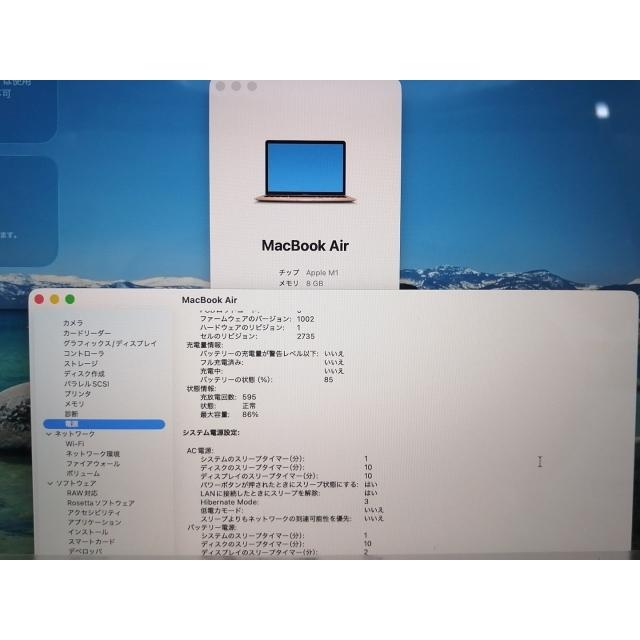This screenshot has width=640, height=640.
Task: Click AC ディスプレイのスリープタイマー row
Action: [x=286, y=476]
